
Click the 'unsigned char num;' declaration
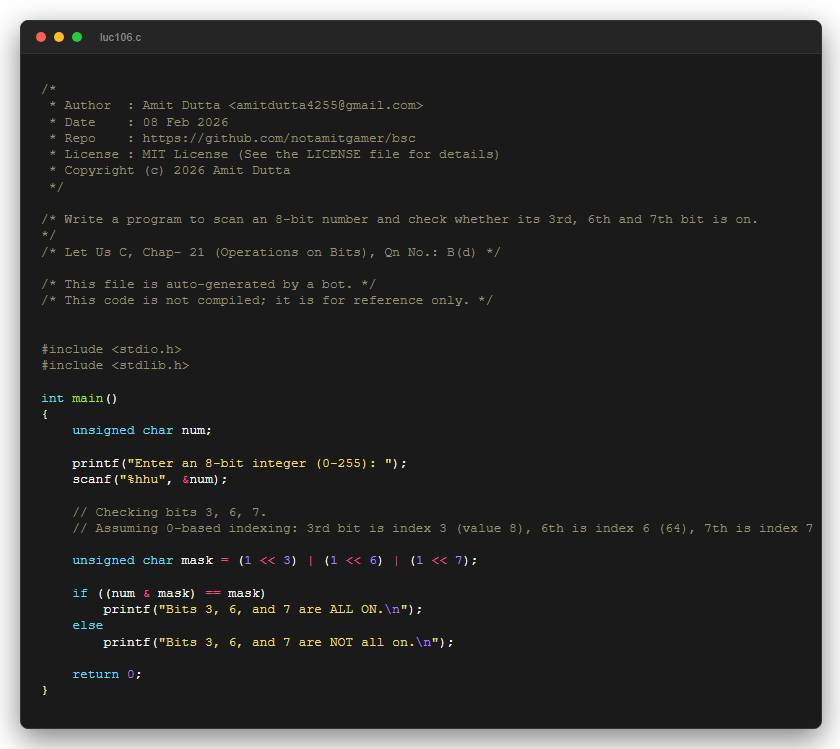tap(142, 430)
